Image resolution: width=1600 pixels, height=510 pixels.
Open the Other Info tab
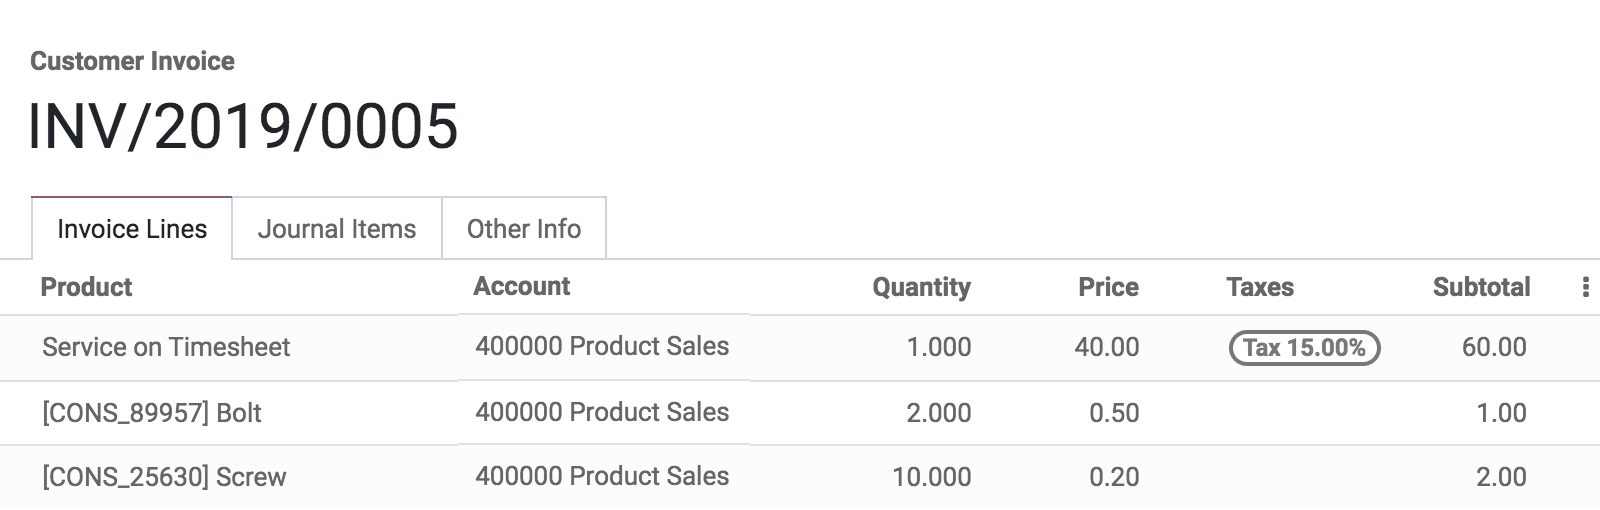pos(523,229)
